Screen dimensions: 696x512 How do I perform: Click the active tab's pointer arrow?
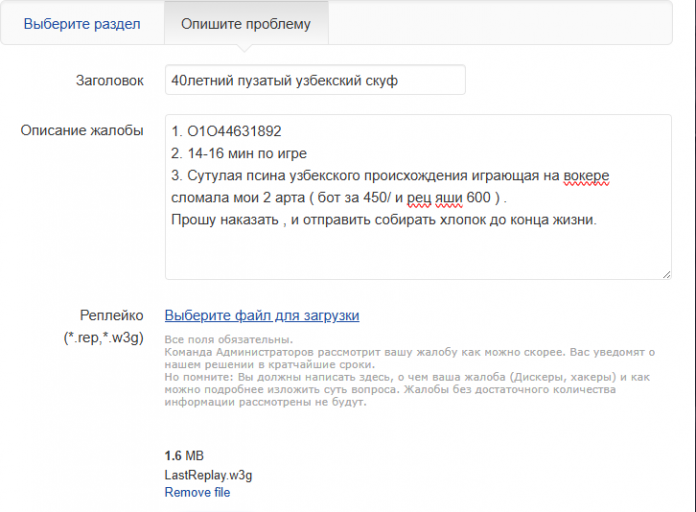(245, 48)
